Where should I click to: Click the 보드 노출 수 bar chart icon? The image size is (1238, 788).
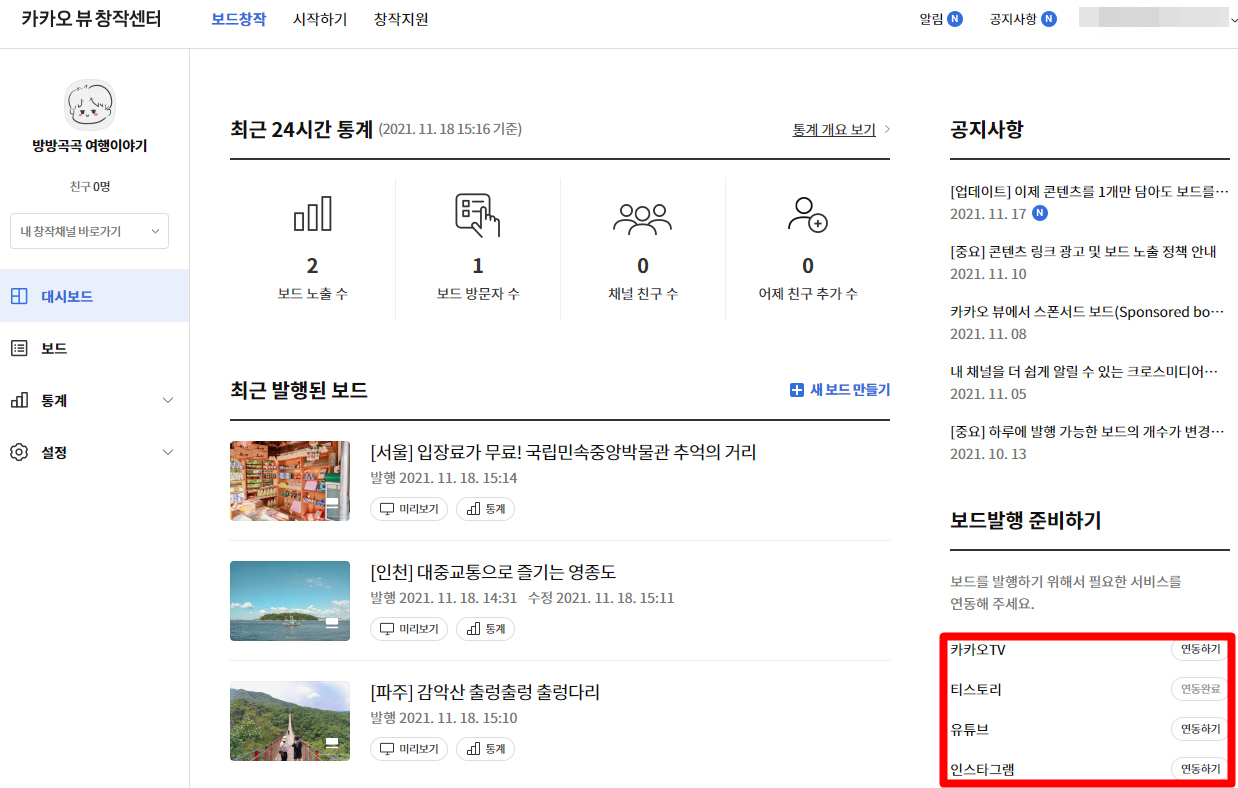[x=312, y=213]
